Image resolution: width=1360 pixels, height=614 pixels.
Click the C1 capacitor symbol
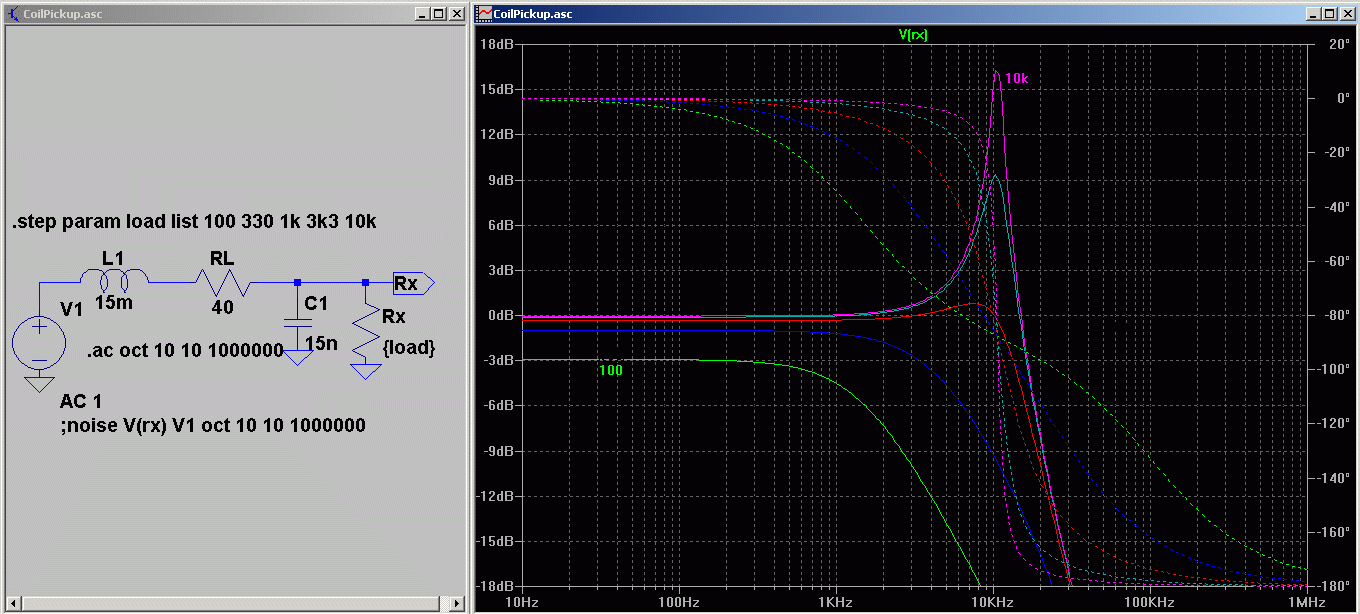(296, 324)
